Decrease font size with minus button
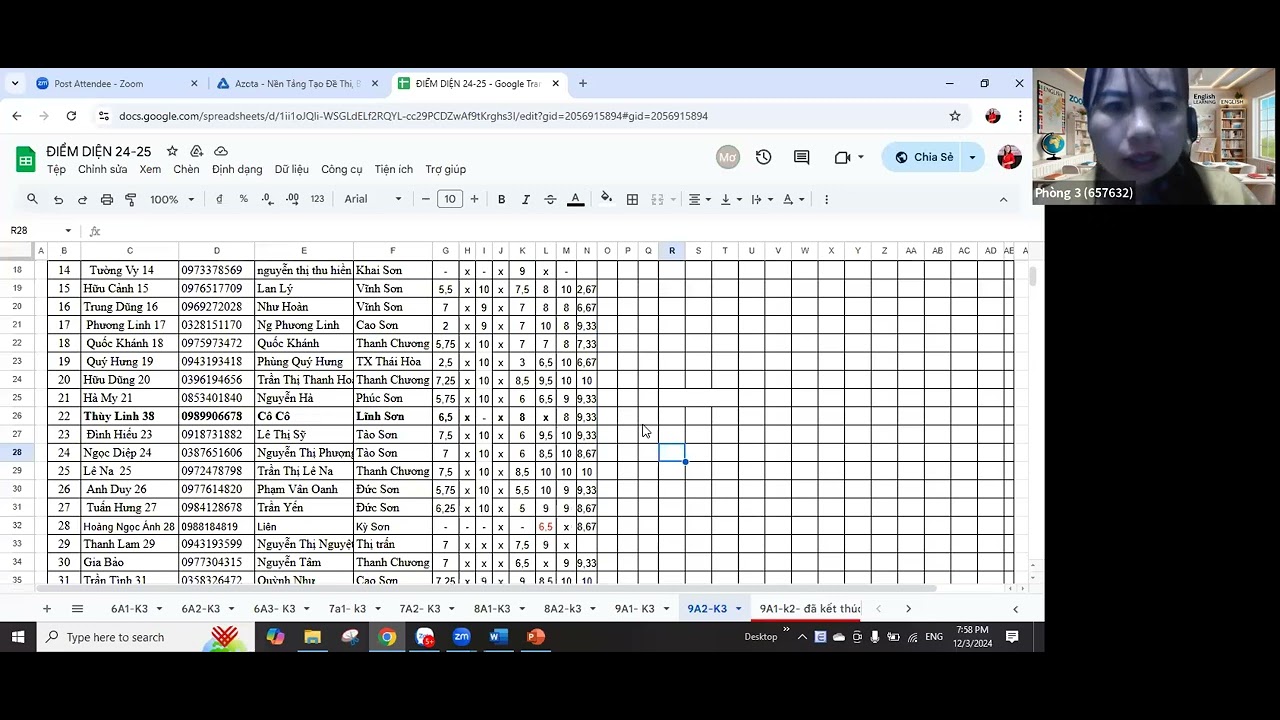1280x720 pixels. point(425,199)
